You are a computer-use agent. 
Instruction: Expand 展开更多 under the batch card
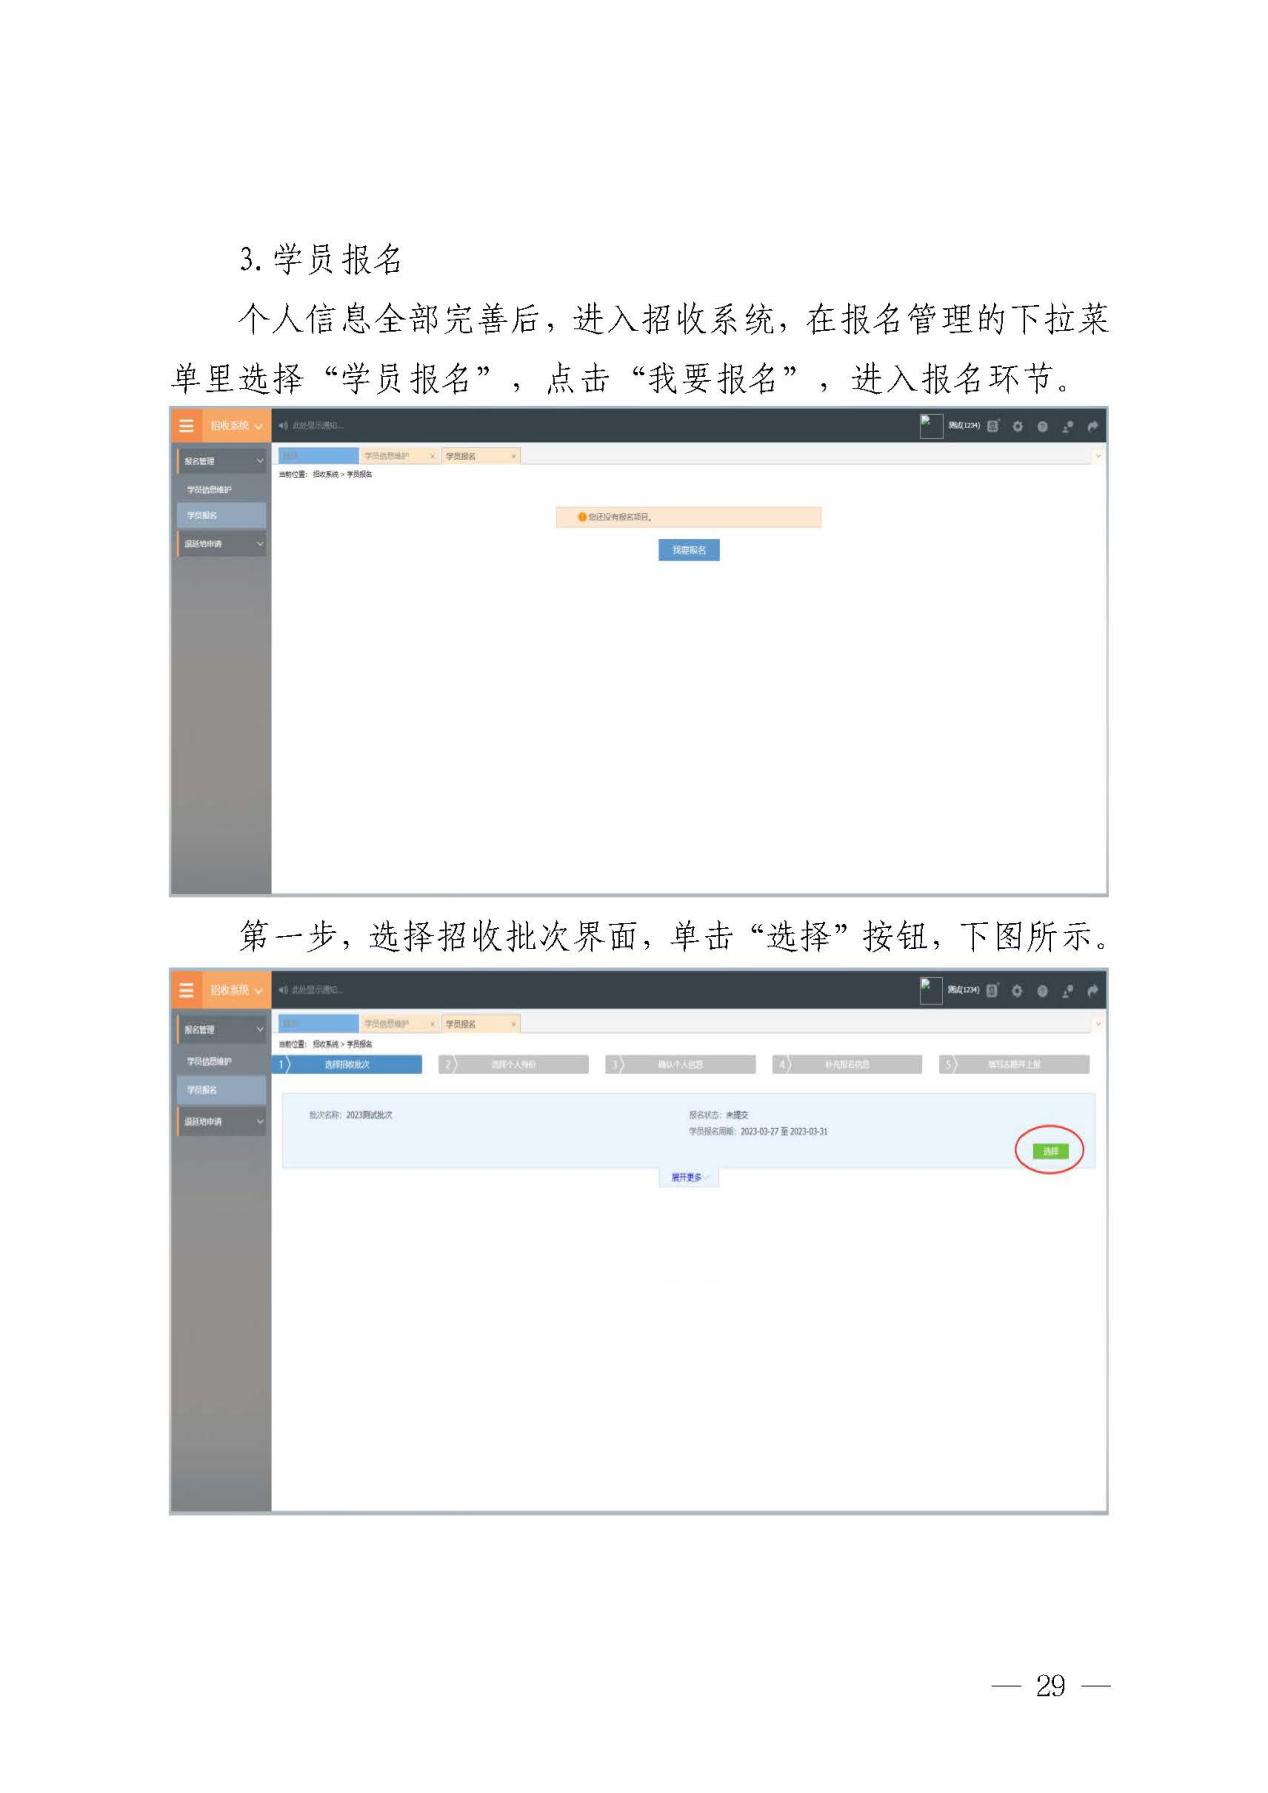pos(689,1177)
